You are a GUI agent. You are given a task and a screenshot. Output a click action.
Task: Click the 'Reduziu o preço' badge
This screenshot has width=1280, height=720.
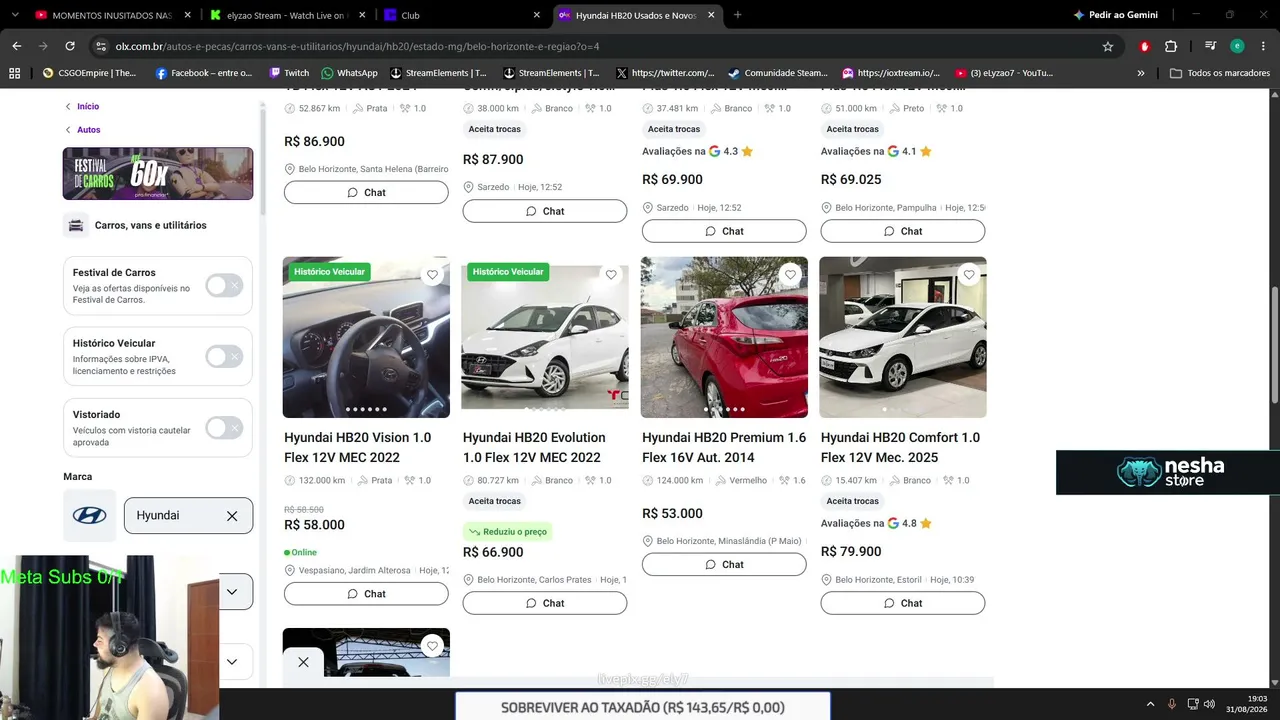tap(508, 532)
